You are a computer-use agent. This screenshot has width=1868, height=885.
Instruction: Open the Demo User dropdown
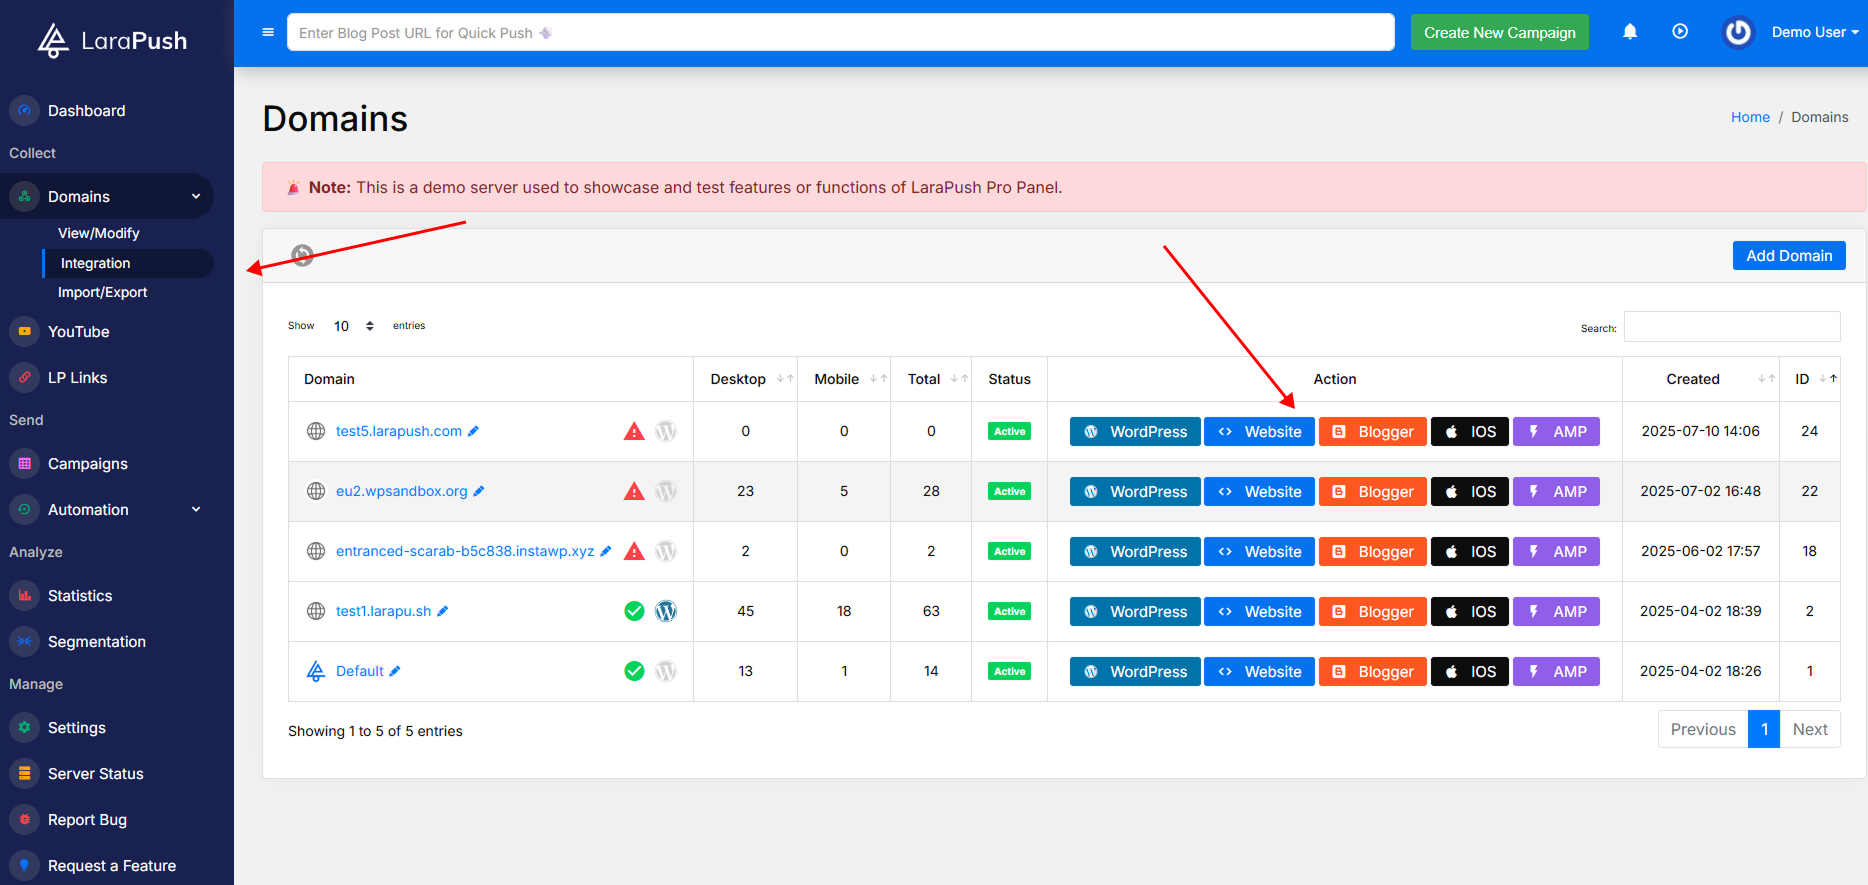(x=1815, y=32)
